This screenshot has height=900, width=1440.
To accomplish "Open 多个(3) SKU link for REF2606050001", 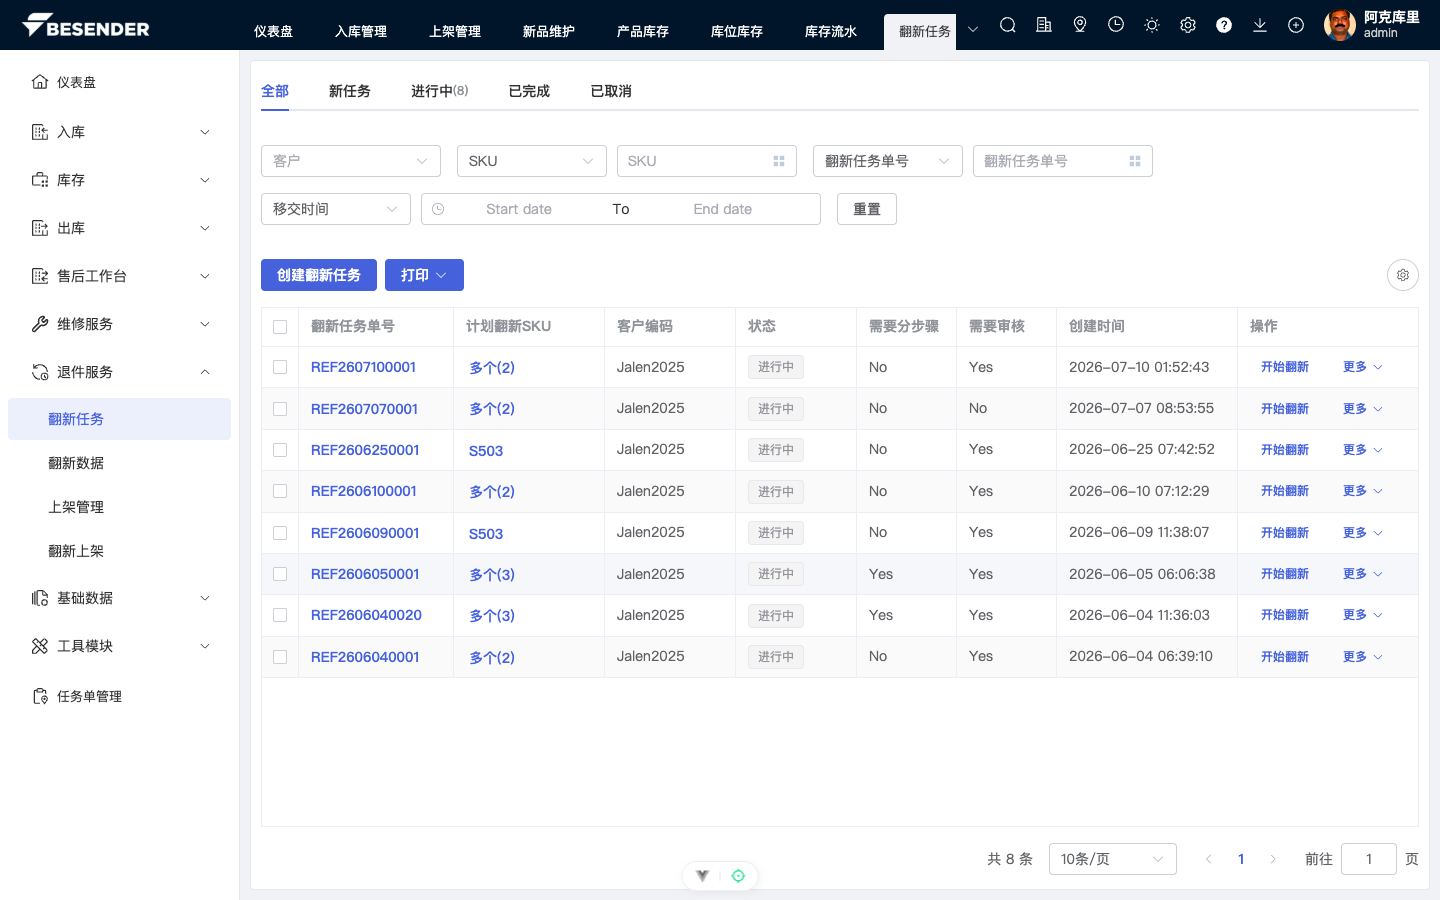I will coord(492,574).
